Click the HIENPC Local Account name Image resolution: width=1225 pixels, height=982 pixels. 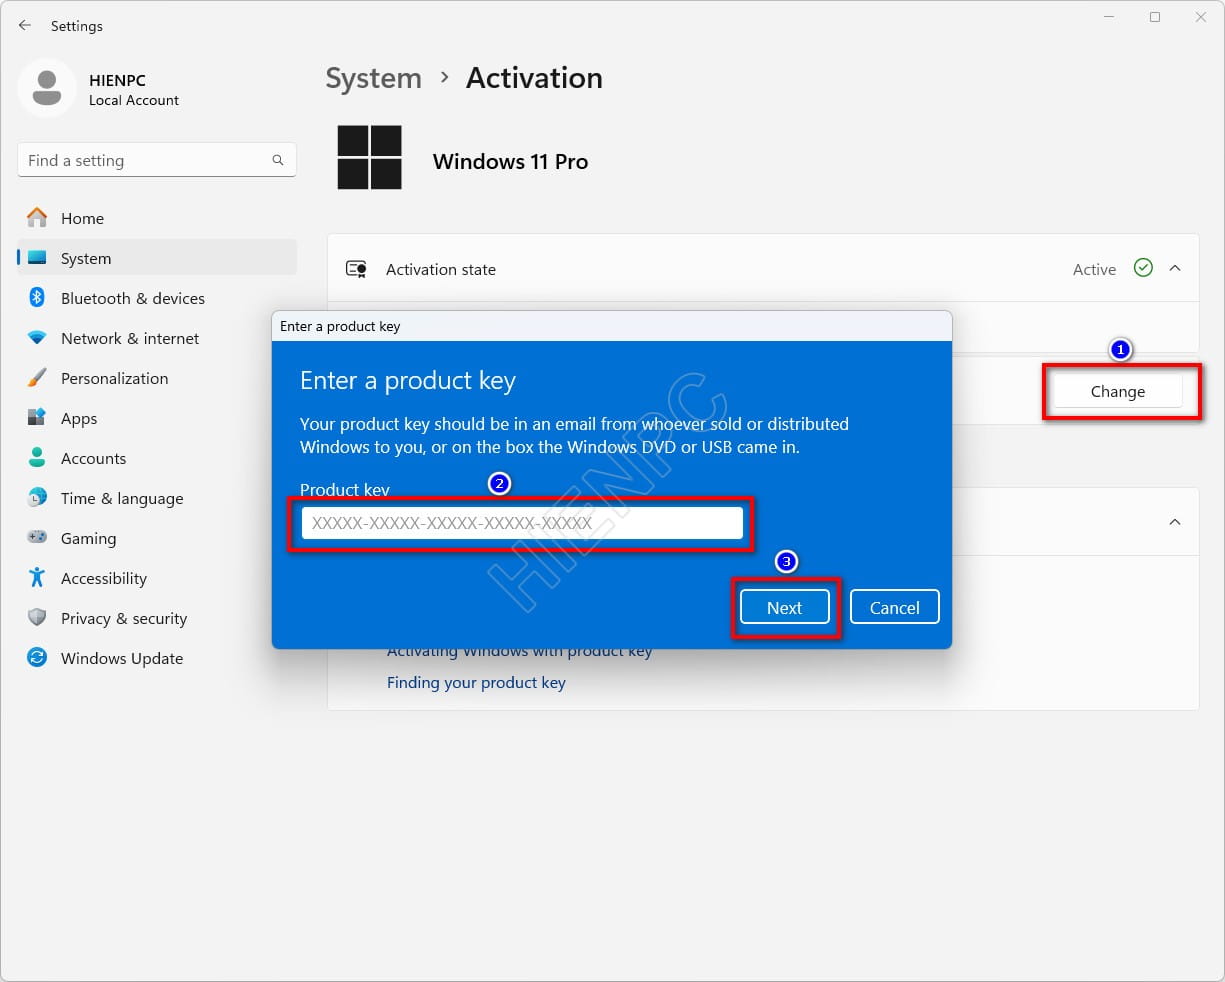(134, 89)
